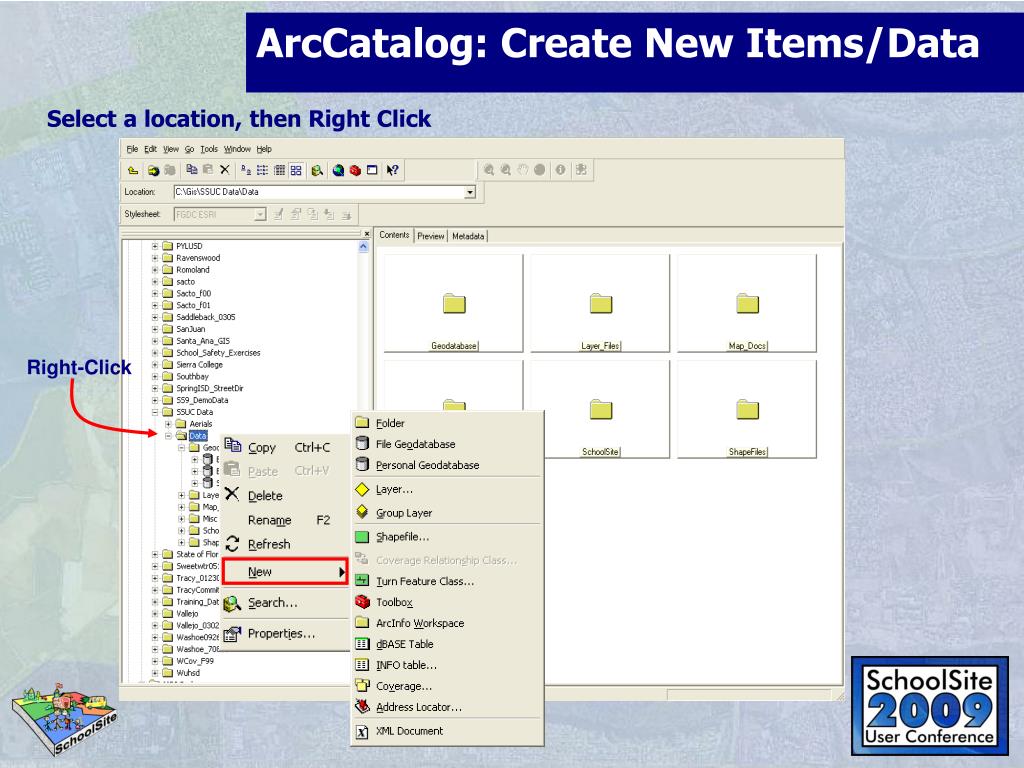Viewport: 1024px width, 768px height.
Task: Open the New submenu arrow in context menu
Action: coord(342,572)
